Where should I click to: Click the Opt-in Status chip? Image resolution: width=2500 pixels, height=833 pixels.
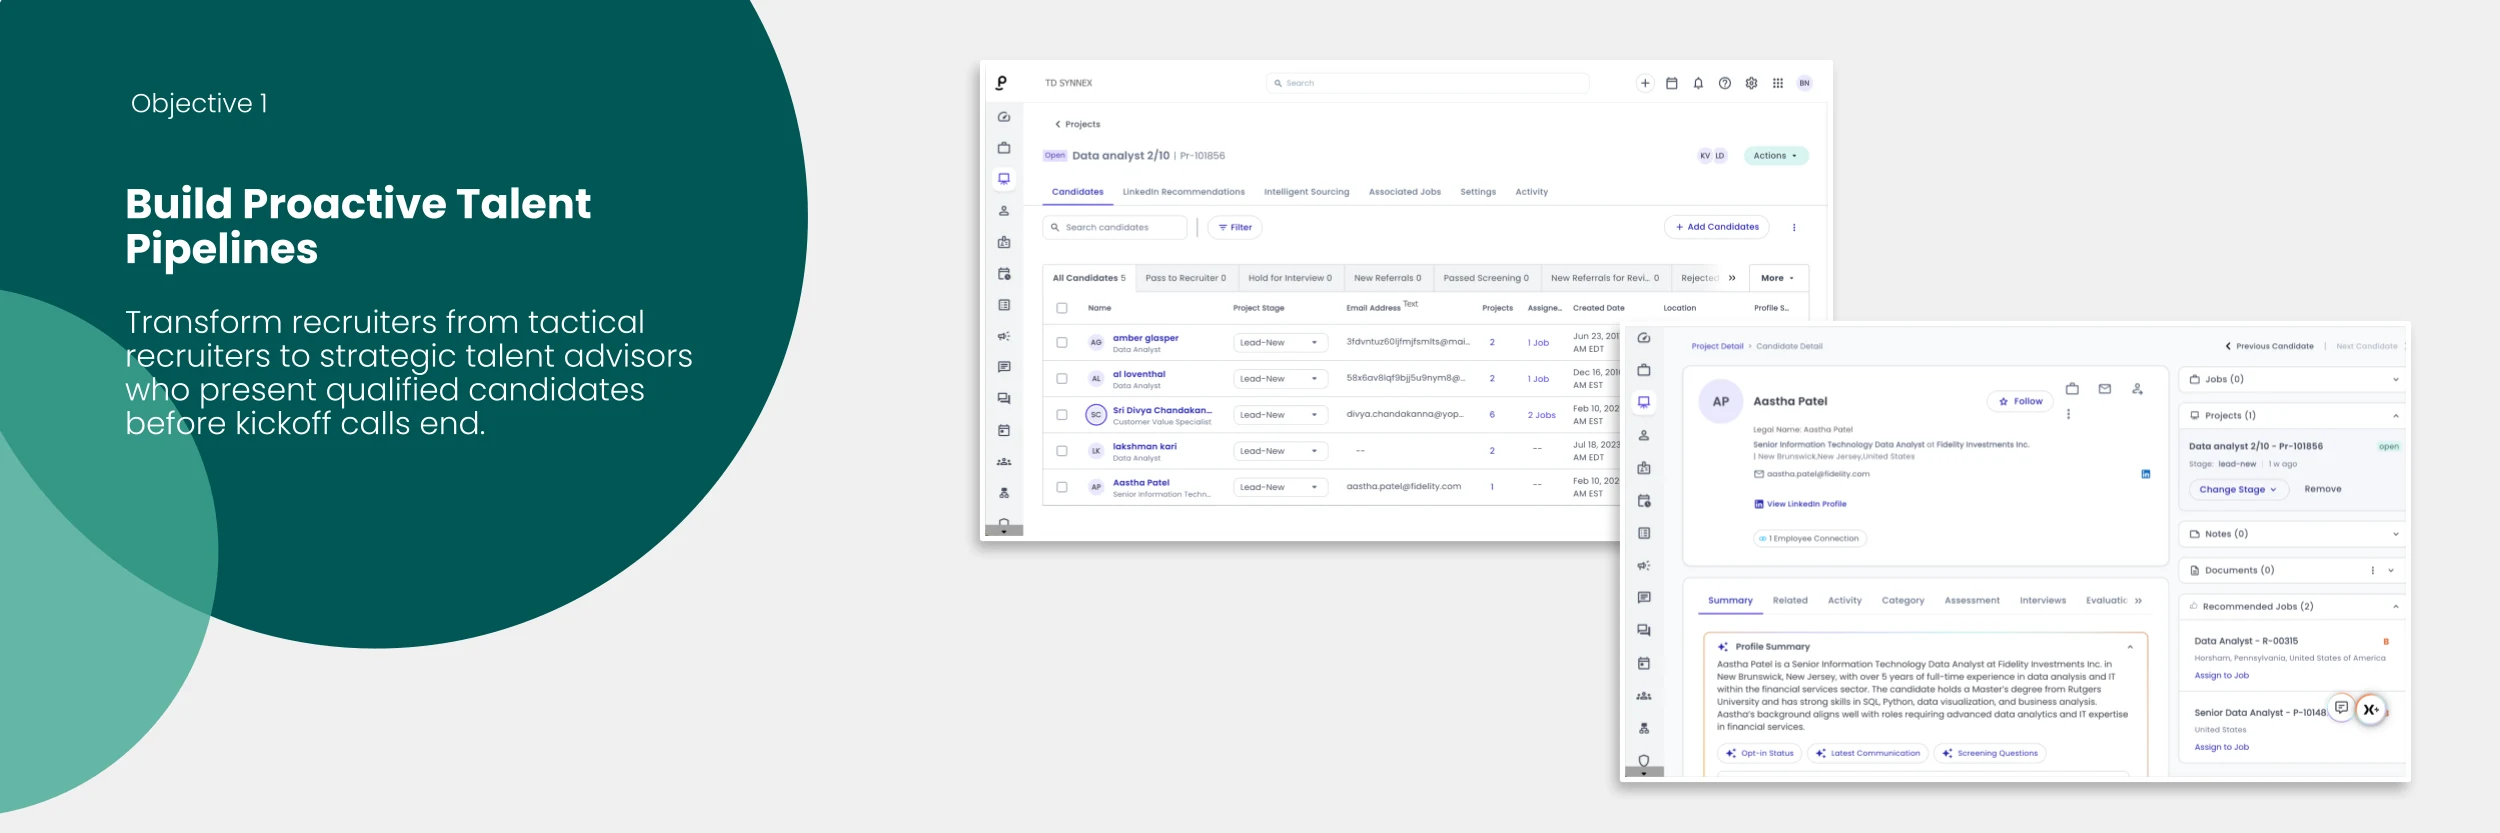click(1759, 753)
